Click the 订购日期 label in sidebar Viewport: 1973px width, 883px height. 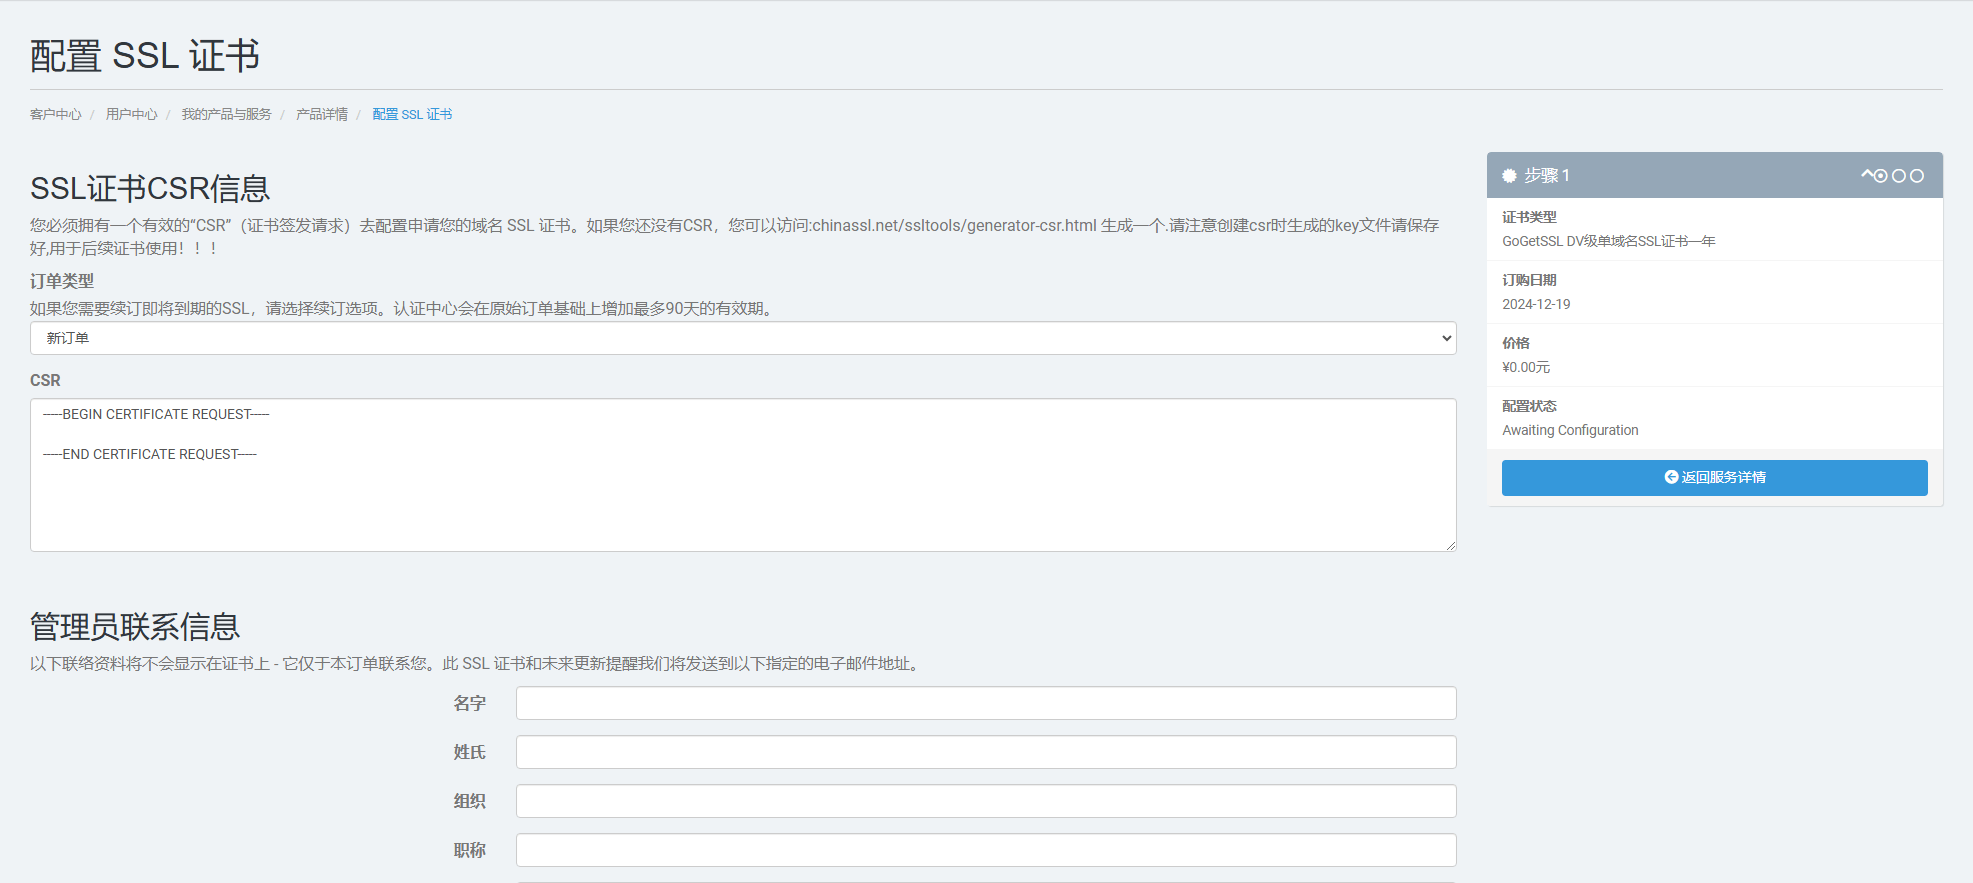point(1529,280)
